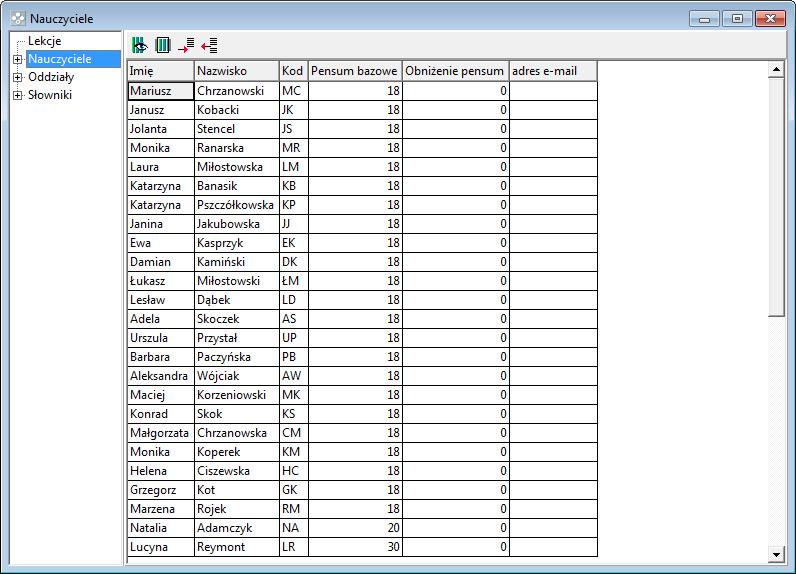Viewport: 796px width, 574px height.
Task: Select the cell Pszczółkowska
Action: 237,205
